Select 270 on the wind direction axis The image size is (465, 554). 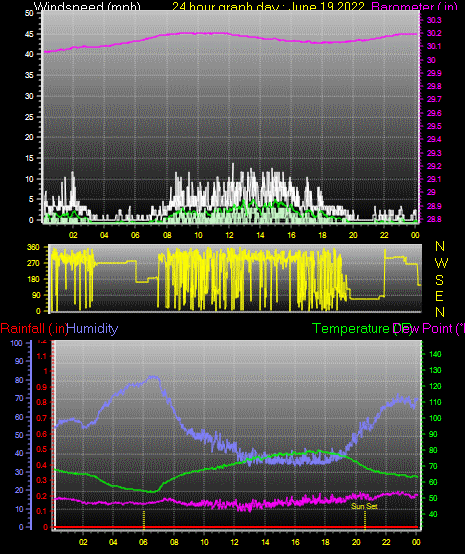[x=33, y=263]
